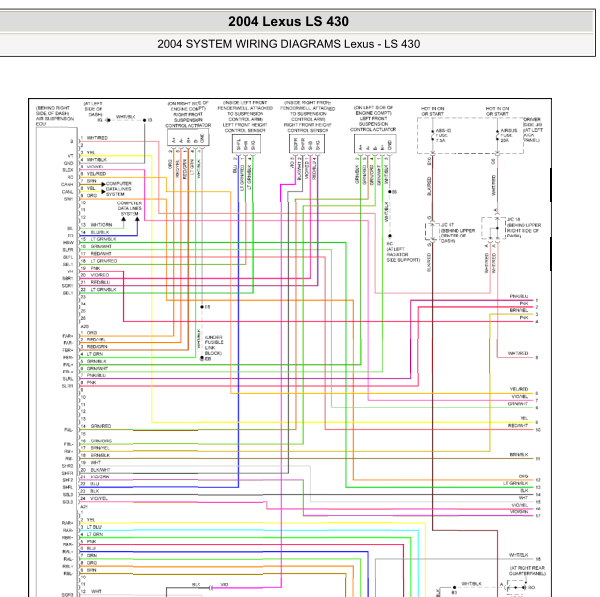This screenshot has height=597, width=600.
Task: Click the 'A21' connector label
Action: click(x=84, y=506)
